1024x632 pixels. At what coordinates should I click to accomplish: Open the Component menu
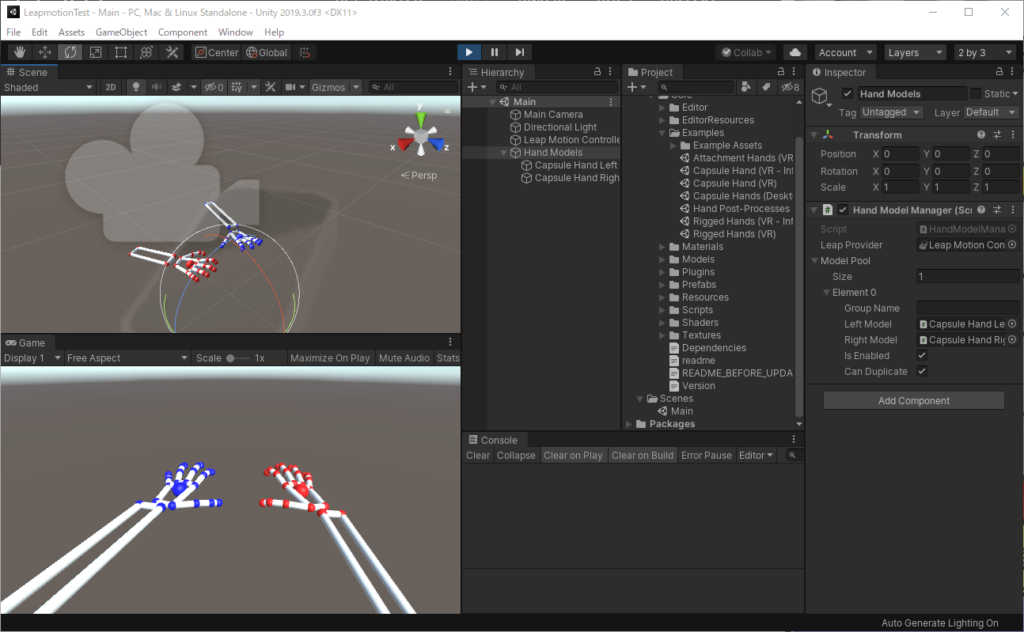[182, 32]
